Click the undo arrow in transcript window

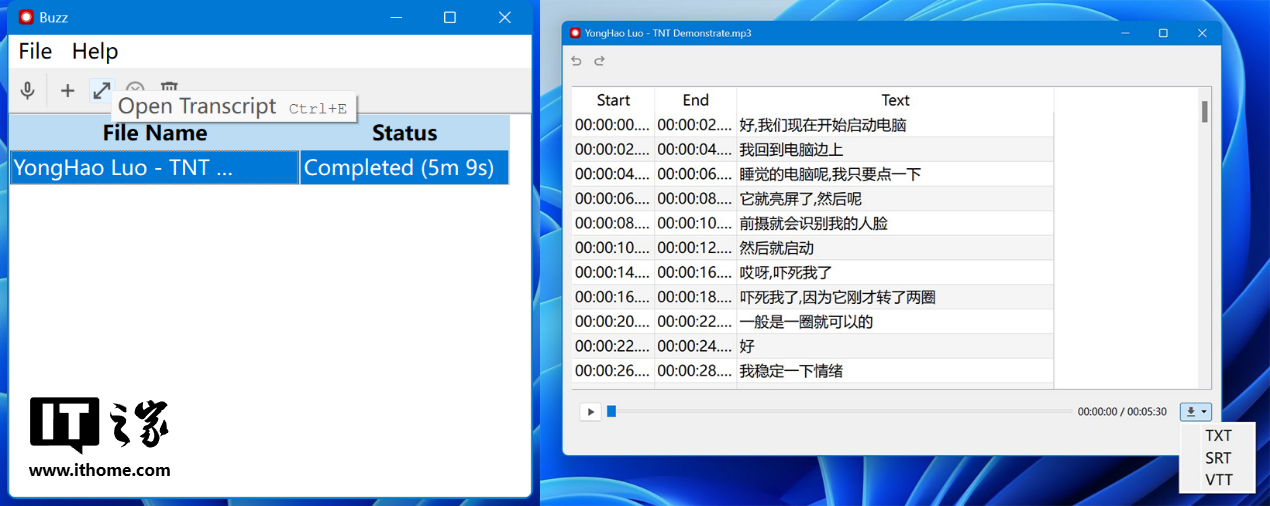(x=576, y=61)
